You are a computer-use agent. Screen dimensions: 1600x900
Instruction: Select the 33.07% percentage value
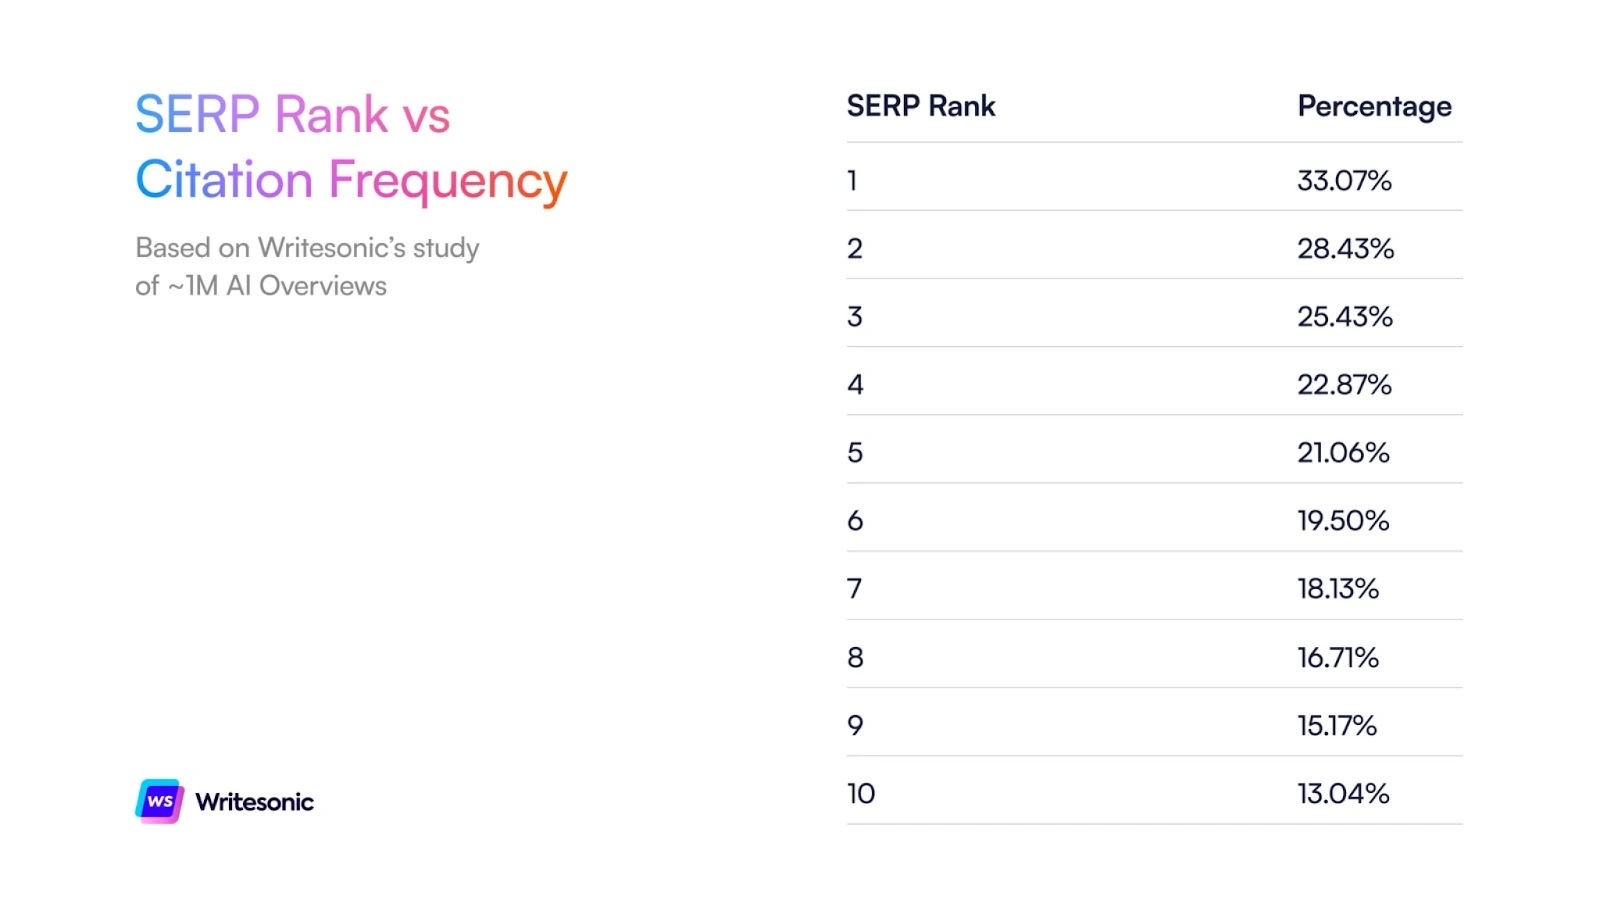click(x=1344, y=181)
